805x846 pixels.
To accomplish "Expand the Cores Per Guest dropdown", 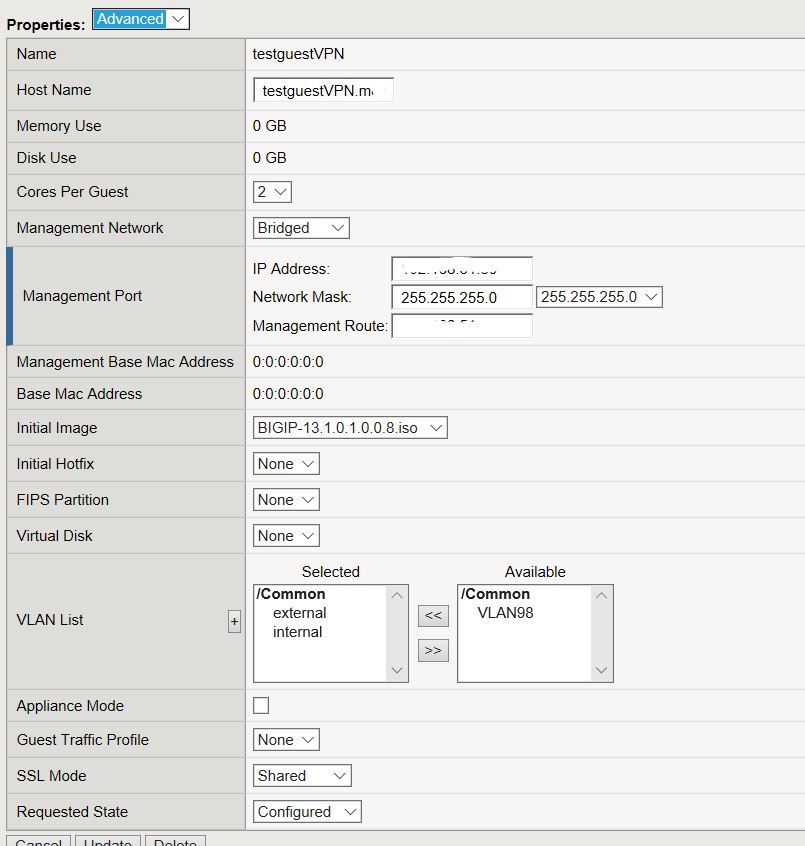I will pyautogui.click(x=272, y=192).
